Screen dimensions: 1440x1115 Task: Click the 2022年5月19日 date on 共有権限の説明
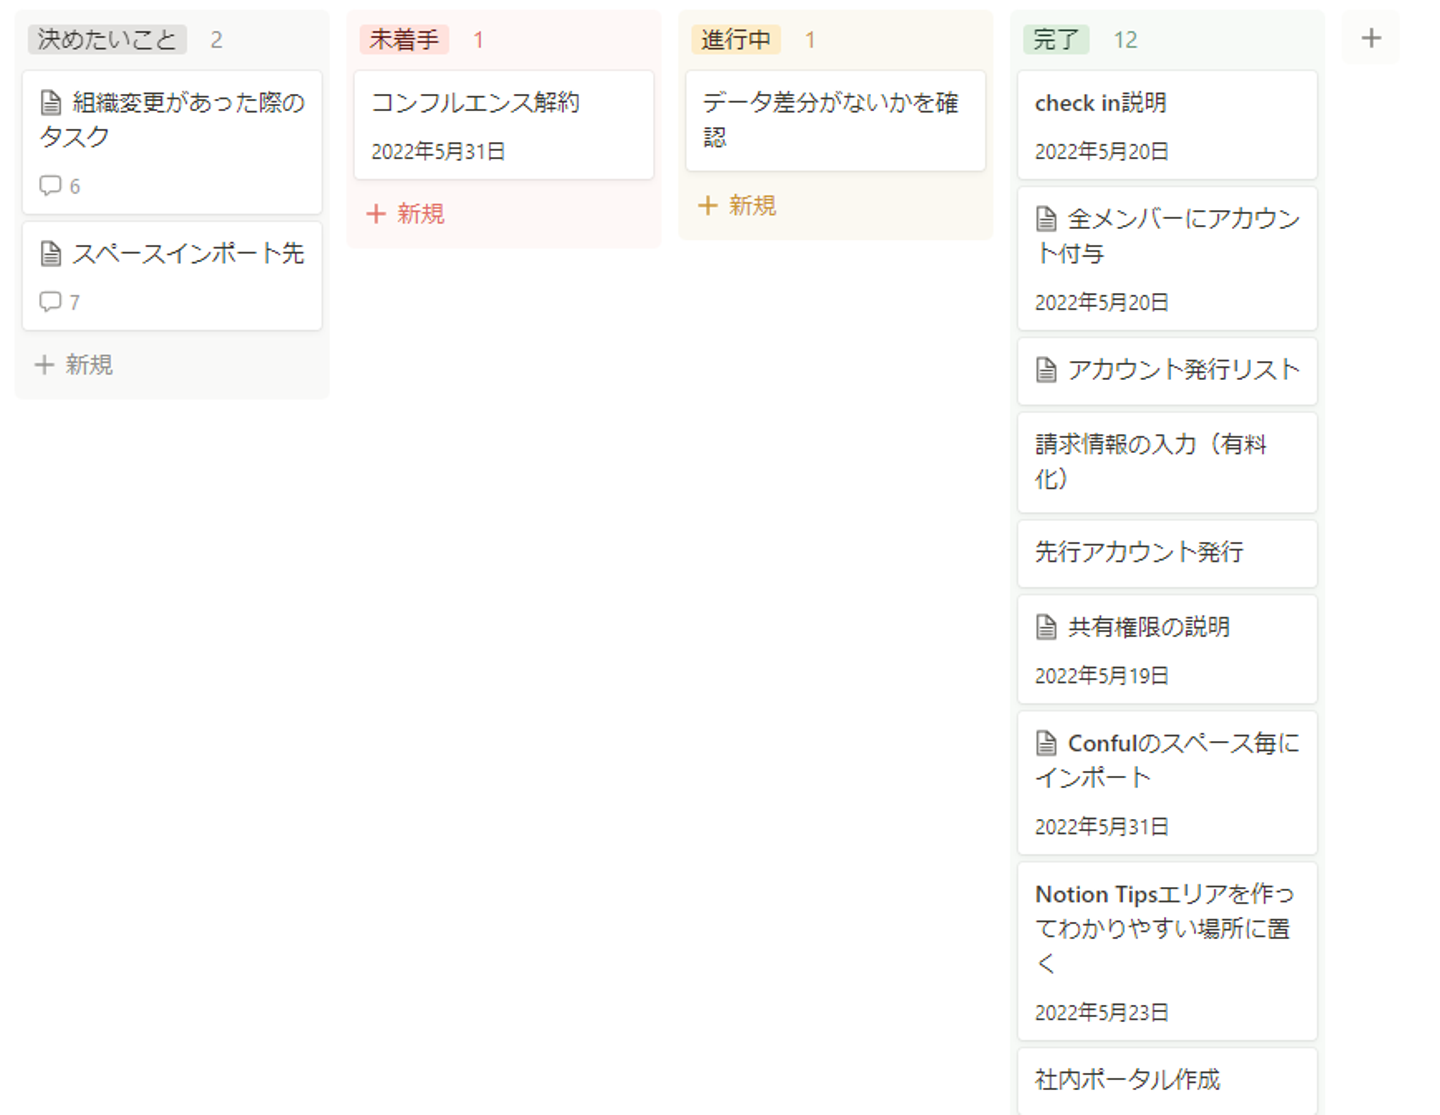tap(1102, 676)
